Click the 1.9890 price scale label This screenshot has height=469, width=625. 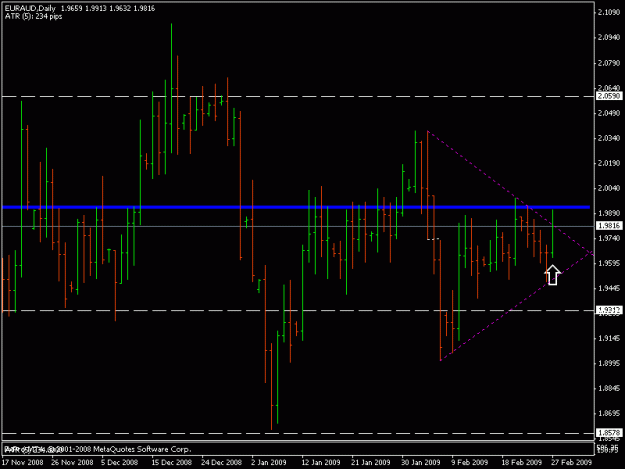609,214
